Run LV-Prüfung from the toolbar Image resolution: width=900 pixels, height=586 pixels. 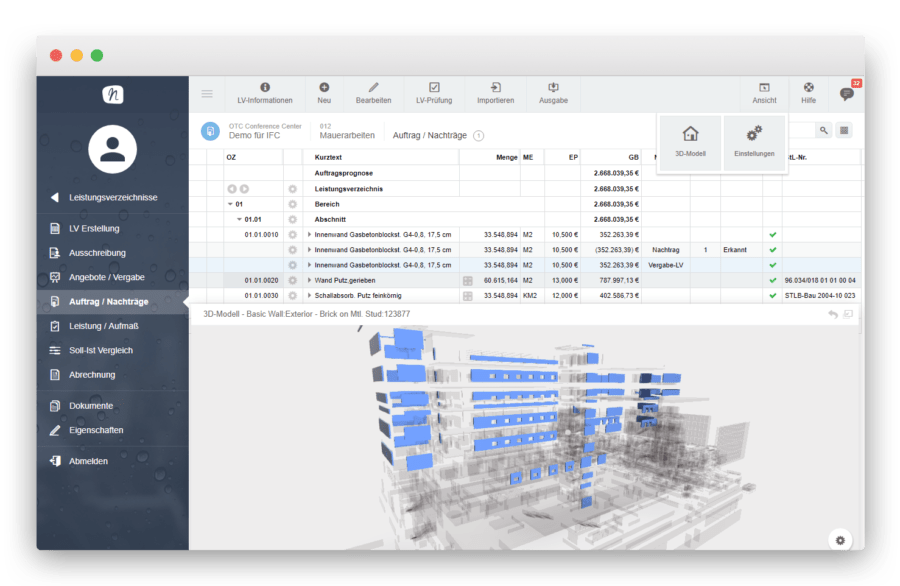point(434,94)
